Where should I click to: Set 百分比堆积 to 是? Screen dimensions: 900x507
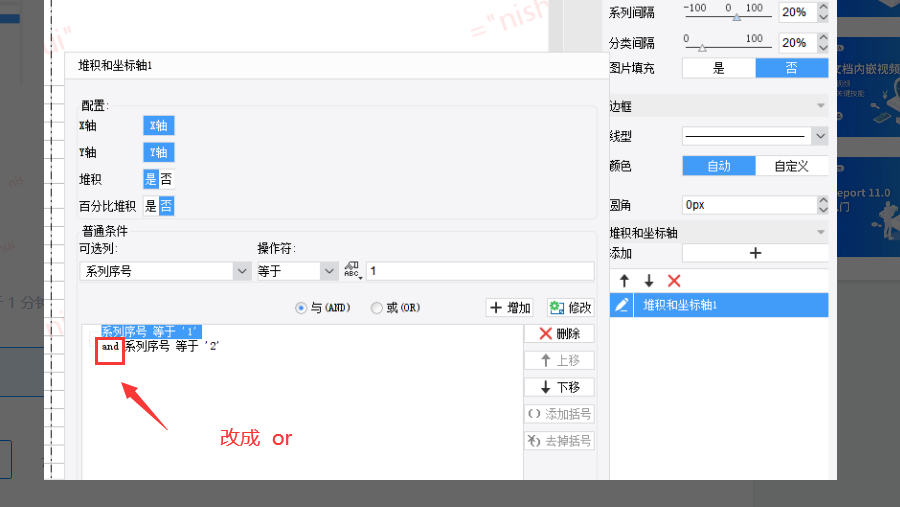150,206
